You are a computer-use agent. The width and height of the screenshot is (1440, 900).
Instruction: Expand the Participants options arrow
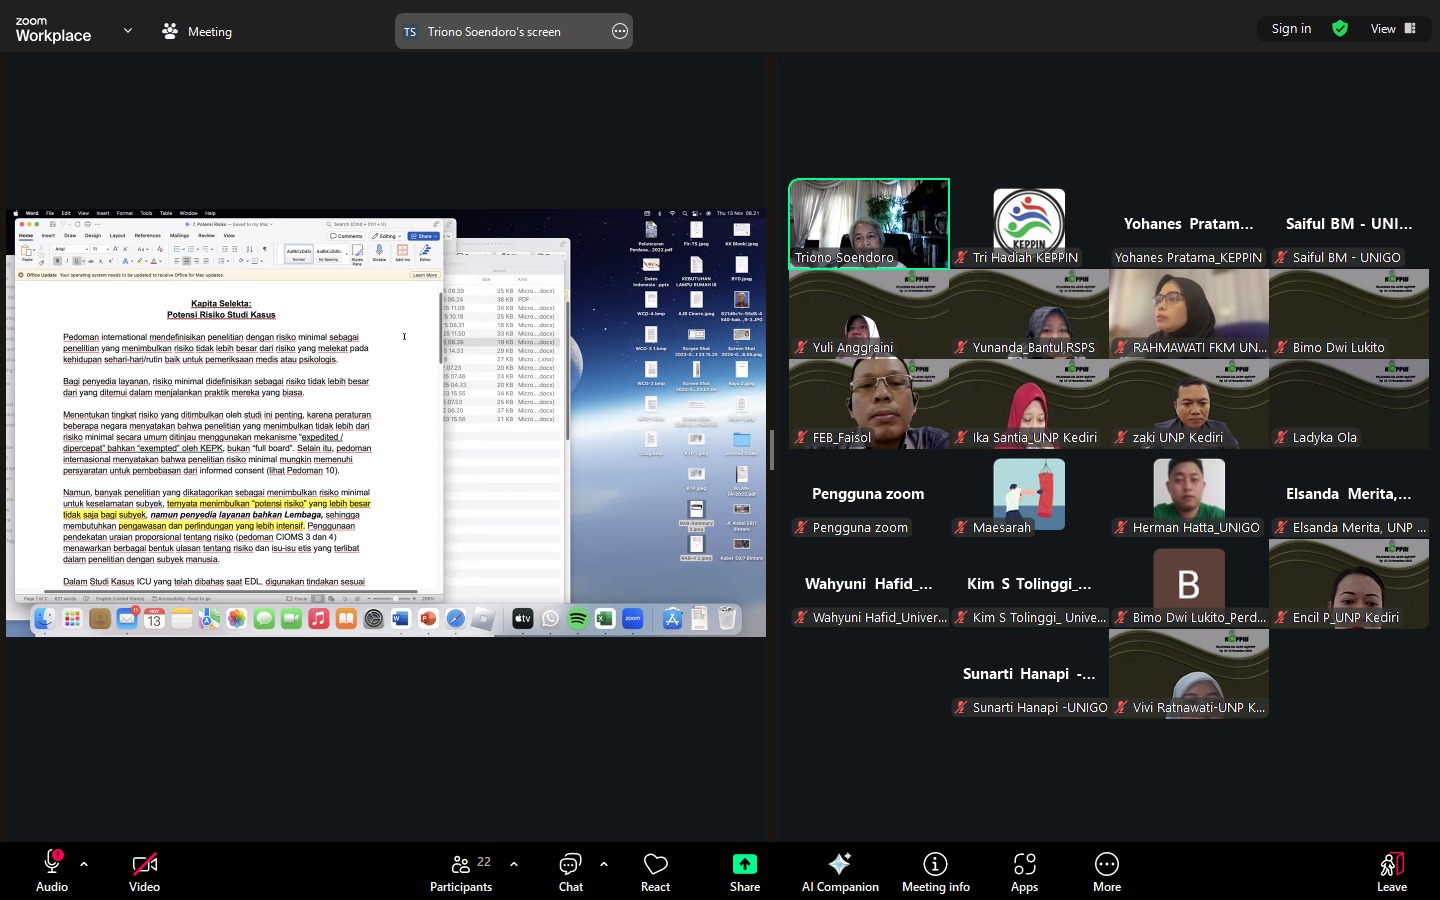(x=514, y=864)
